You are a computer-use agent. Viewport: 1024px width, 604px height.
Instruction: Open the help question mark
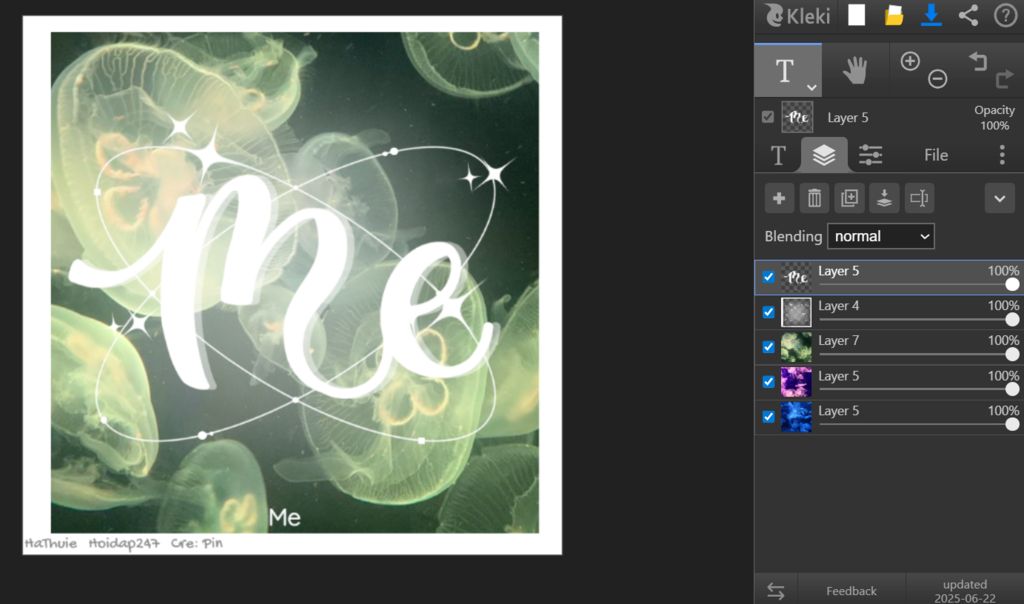click(1005, 14)
